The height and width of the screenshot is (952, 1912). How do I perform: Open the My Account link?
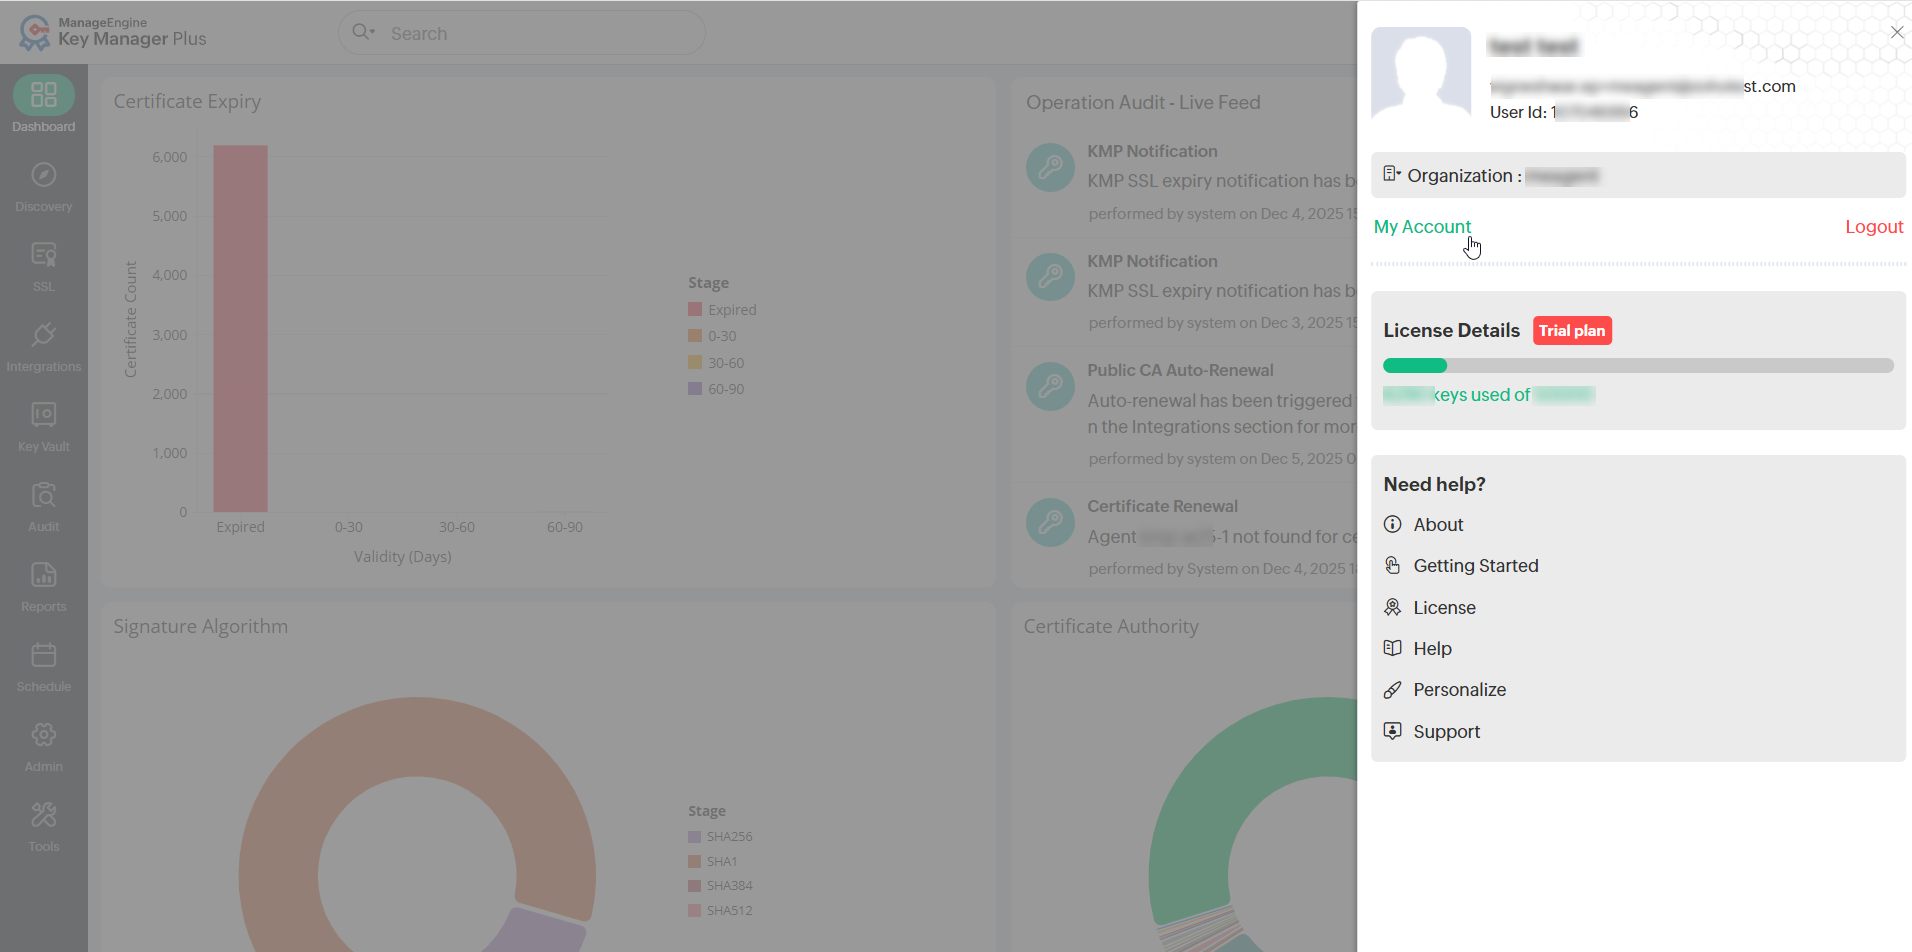coord(1422,227)
